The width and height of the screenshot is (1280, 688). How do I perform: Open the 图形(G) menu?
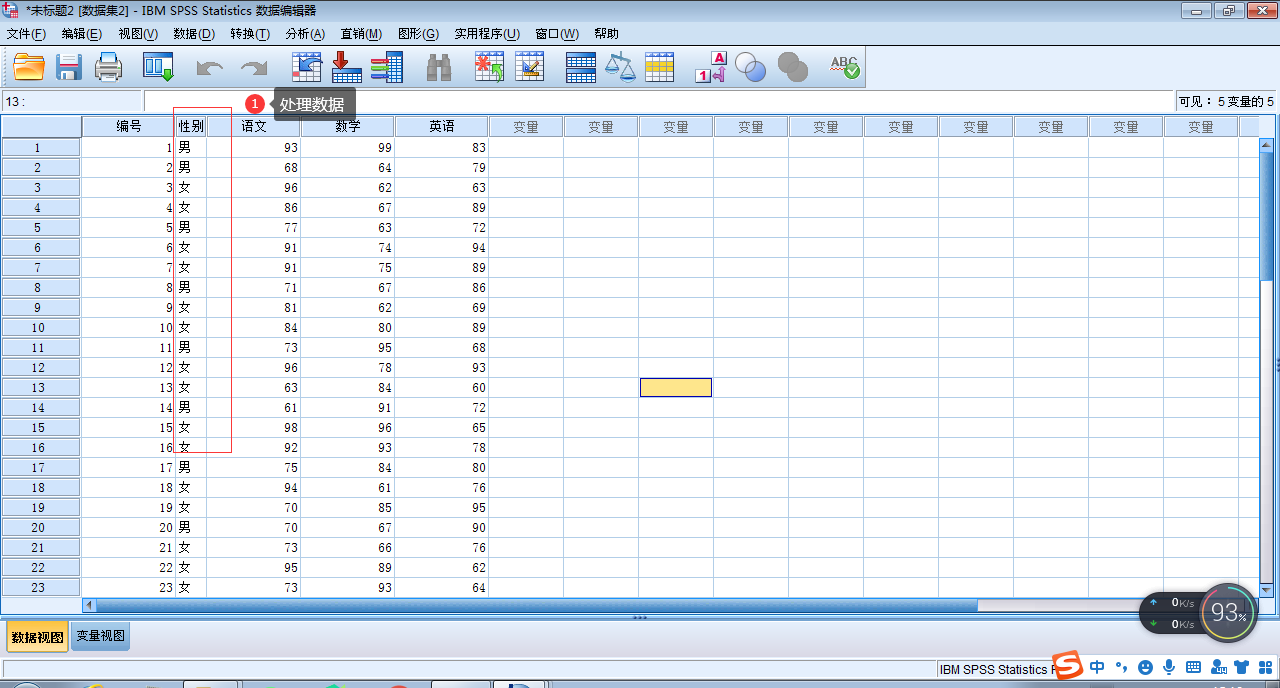click(418, 34)
